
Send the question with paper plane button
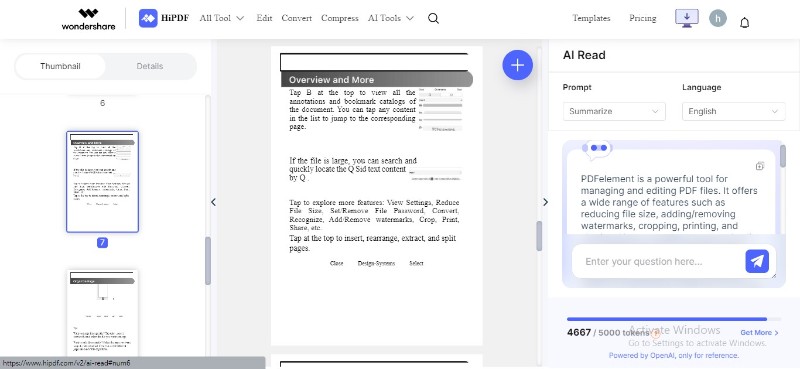(757, 261)
